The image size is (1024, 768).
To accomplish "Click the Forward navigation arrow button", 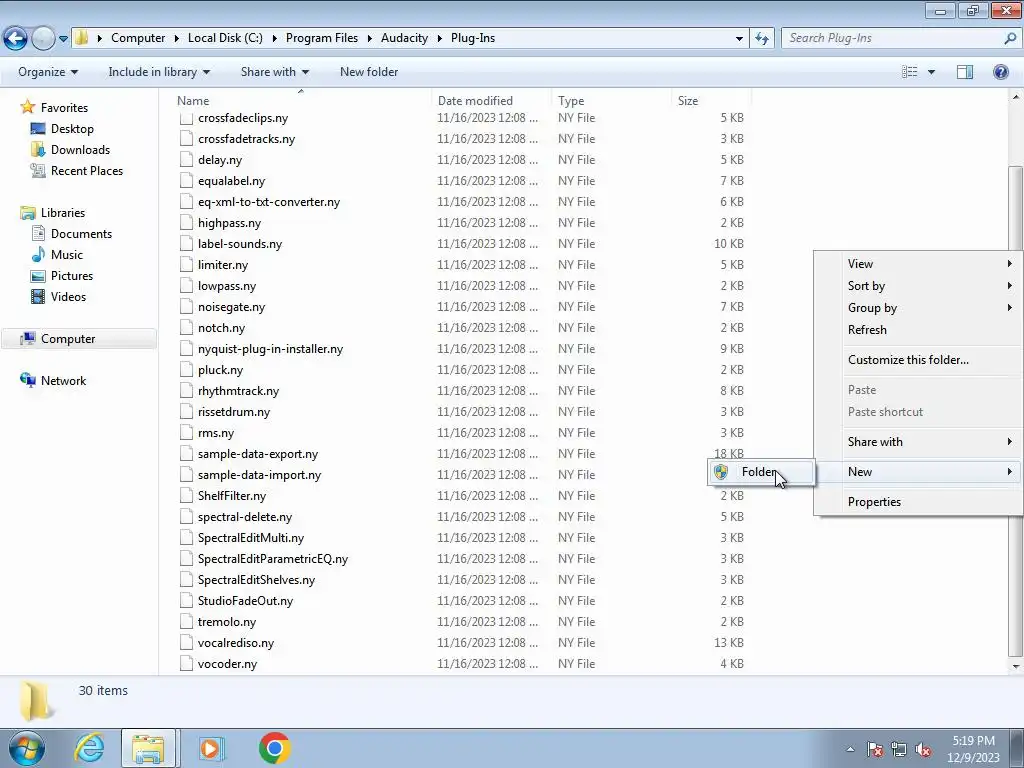I will [x=43, y=38].
